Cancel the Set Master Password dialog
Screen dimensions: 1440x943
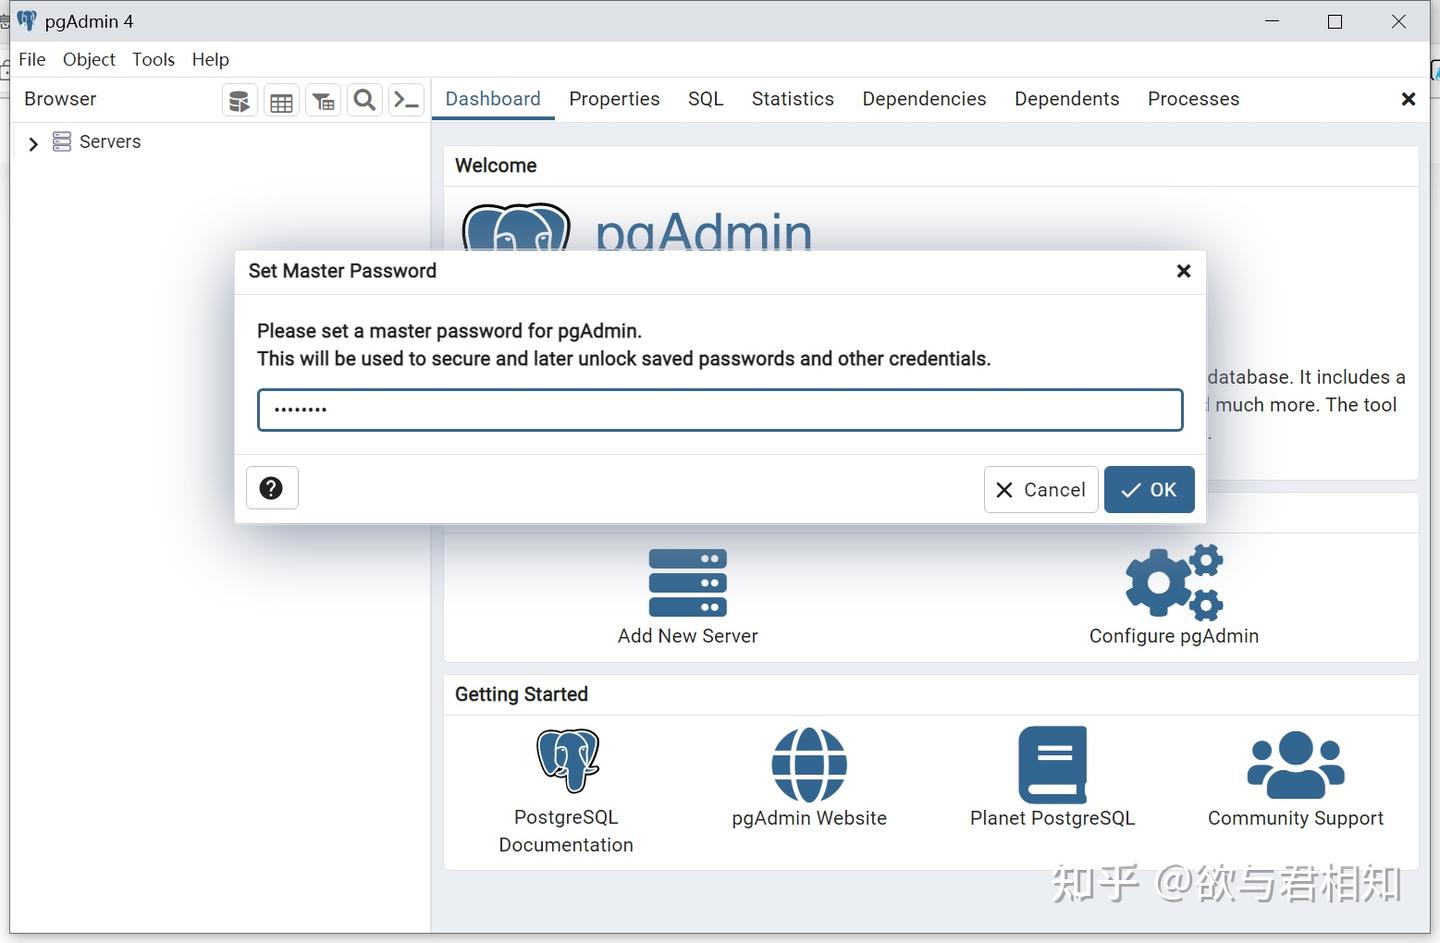click(x=1041, y=489)
